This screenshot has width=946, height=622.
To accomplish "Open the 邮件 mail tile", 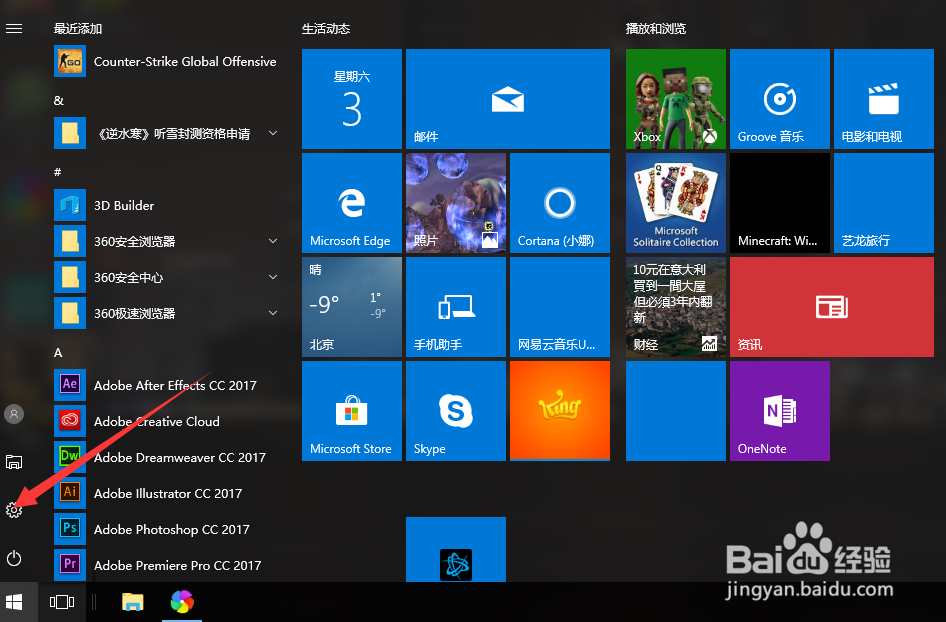I will click(x=508, y=99).
